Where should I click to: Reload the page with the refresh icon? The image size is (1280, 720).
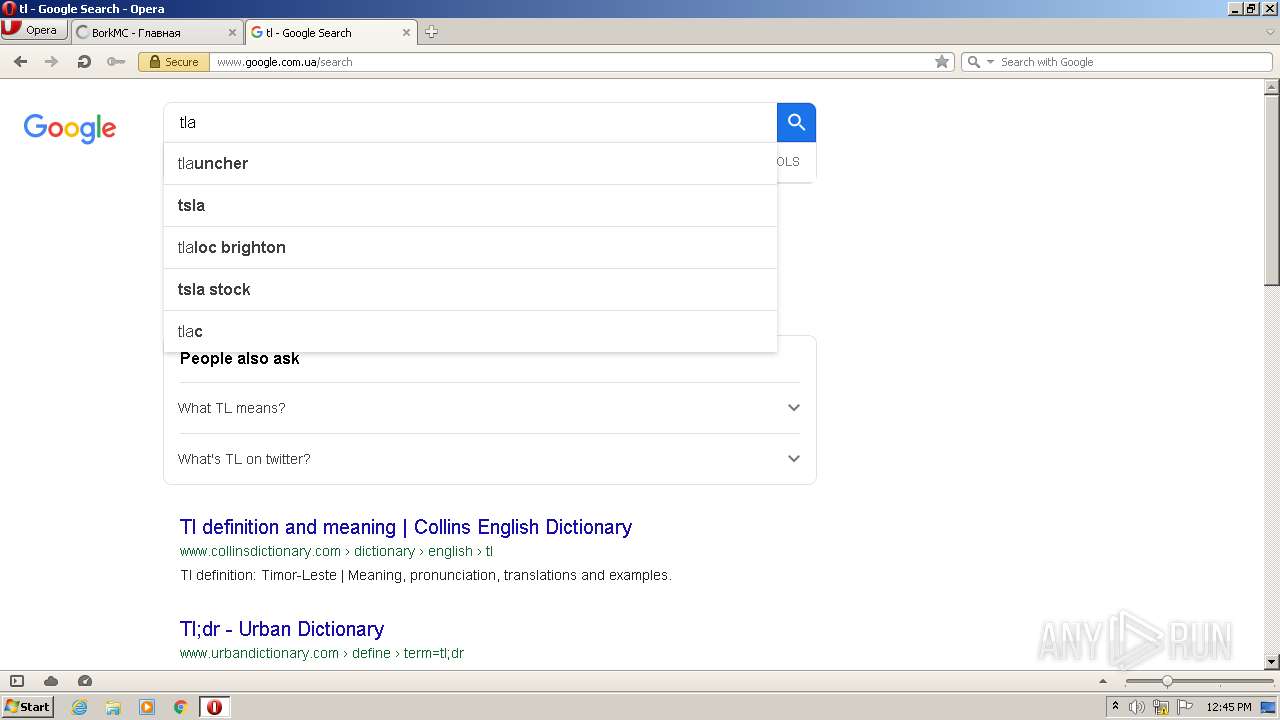point(84,62)
